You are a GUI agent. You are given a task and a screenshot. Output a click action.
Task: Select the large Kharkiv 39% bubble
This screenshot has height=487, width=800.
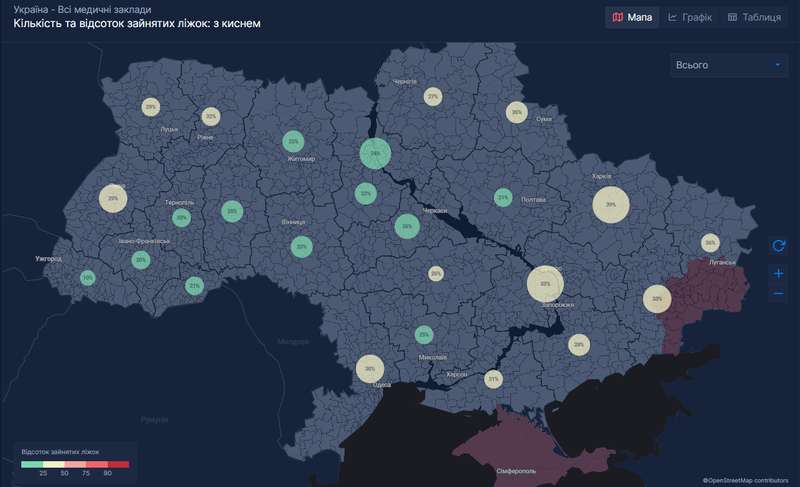tap(610, 205)
